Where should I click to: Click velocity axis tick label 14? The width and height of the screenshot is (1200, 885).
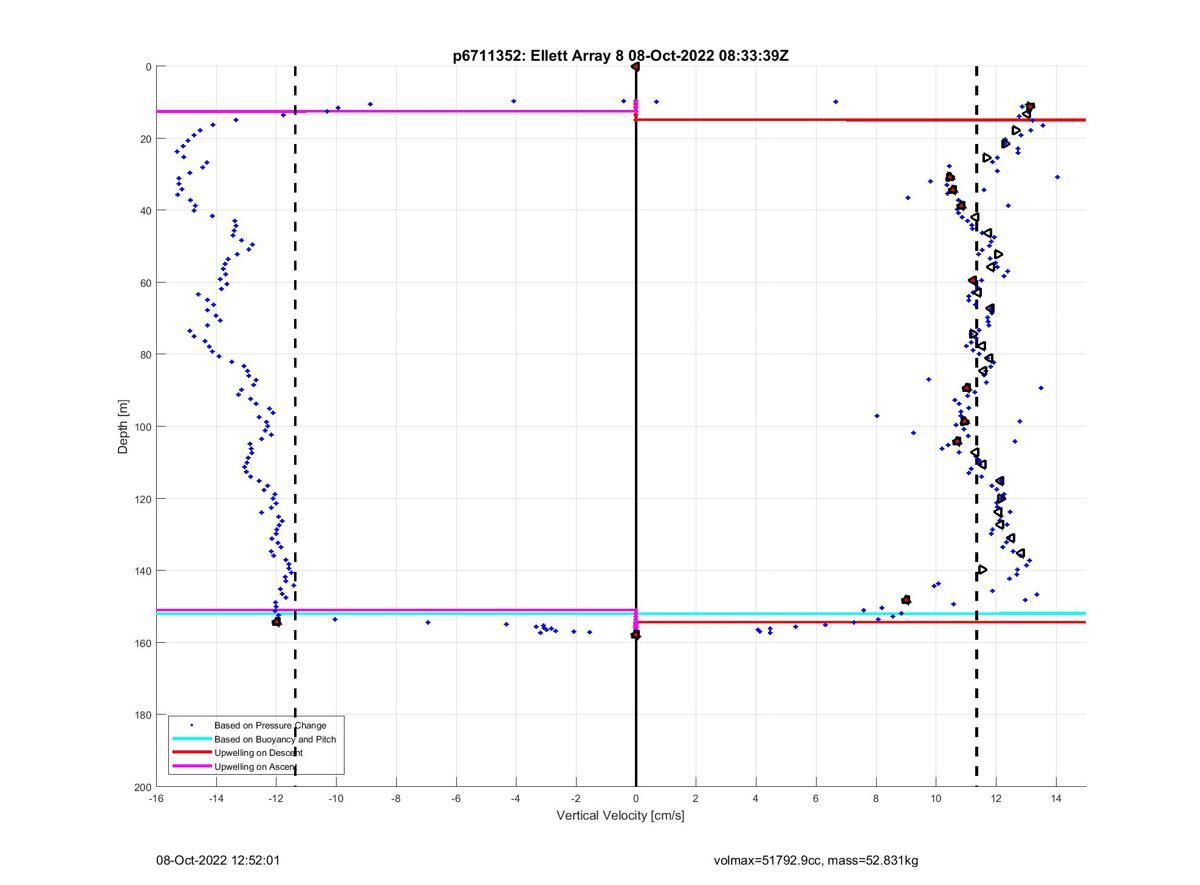coord(1056,798)
